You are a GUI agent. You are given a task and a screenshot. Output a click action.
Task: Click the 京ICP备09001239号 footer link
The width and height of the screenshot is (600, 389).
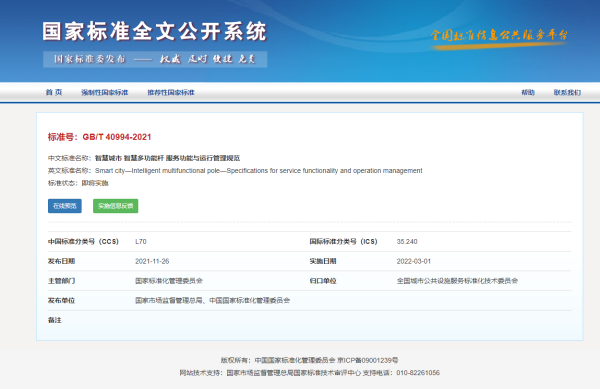click(x=367, y=360)
